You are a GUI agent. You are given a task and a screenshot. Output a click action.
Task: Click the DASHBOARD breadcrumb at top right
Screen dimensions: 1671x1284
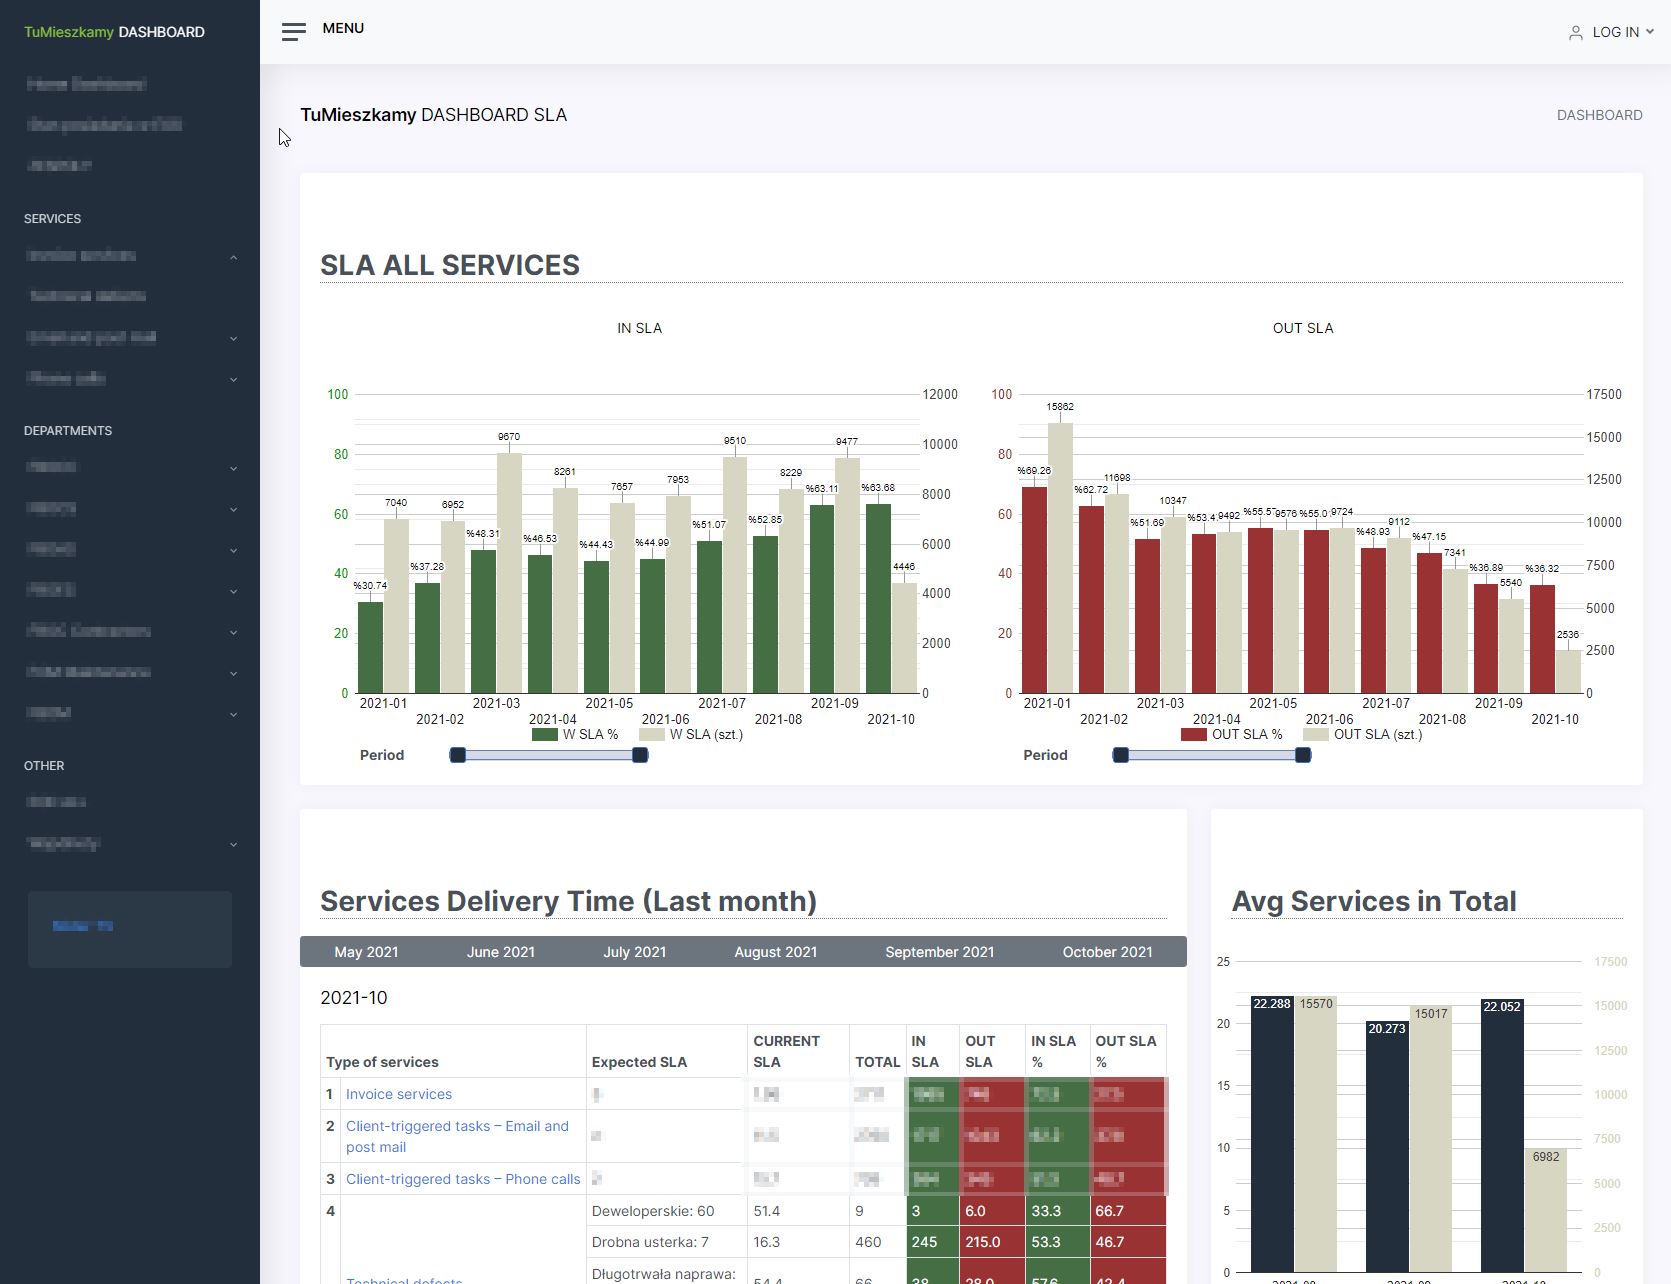(1599, 115)
